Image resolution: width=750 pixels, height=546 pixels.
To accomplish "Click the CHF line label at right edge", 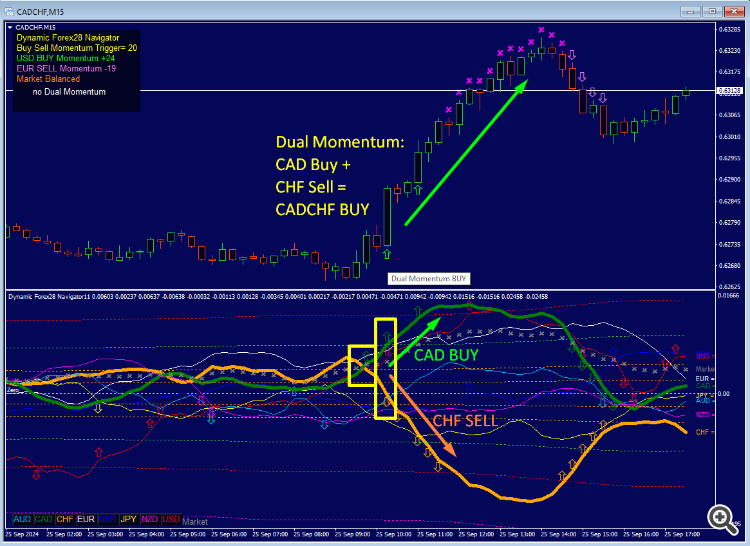I will (x=703, y=432).
